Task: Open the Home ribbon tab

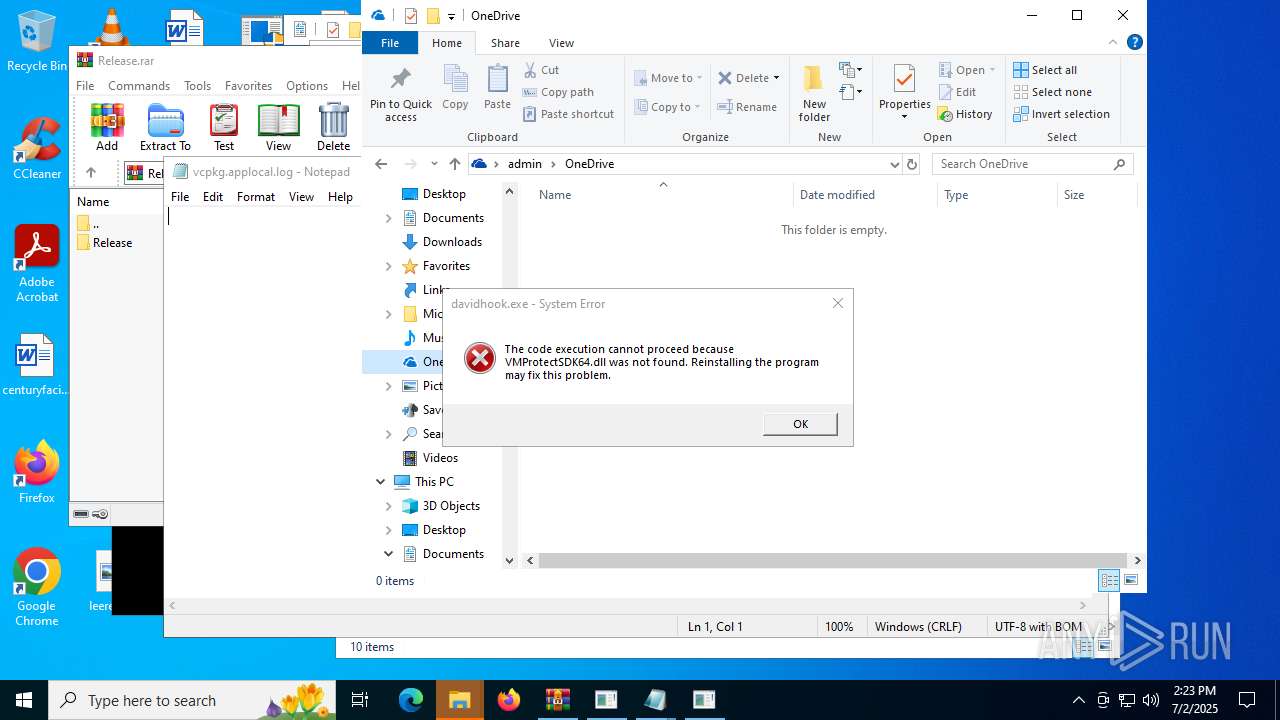Action: [x=447, y=43]
